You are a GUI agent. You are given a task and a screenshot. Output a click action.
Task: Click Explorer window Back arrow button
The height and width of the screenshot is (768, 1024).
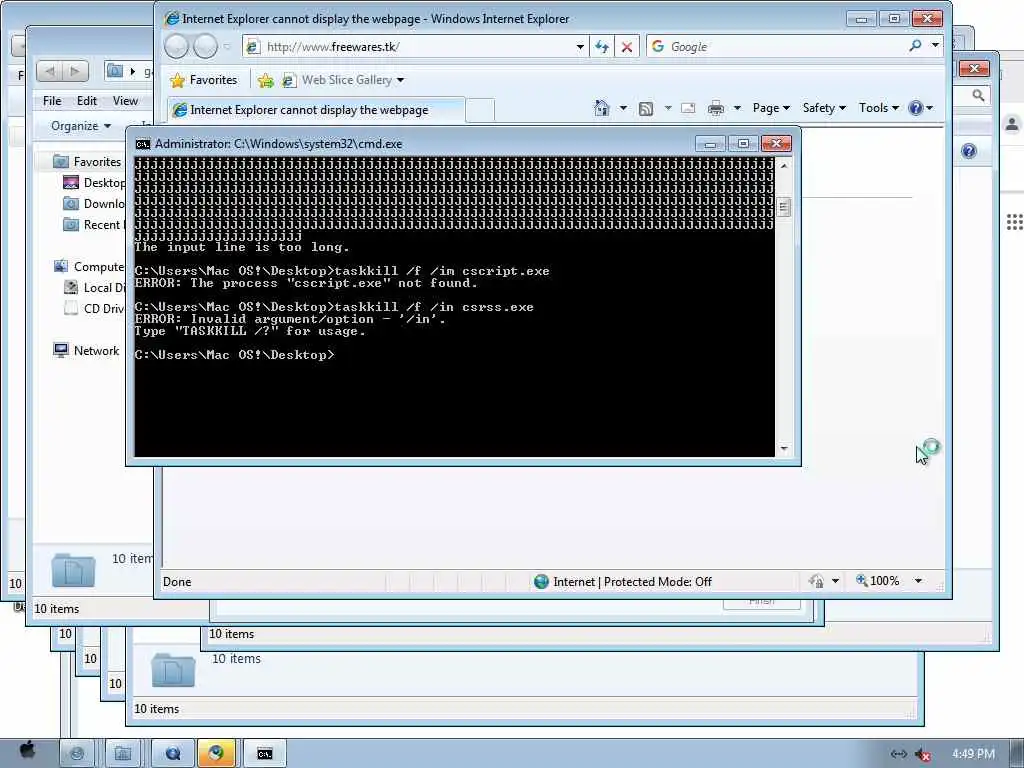coord(50,71)
